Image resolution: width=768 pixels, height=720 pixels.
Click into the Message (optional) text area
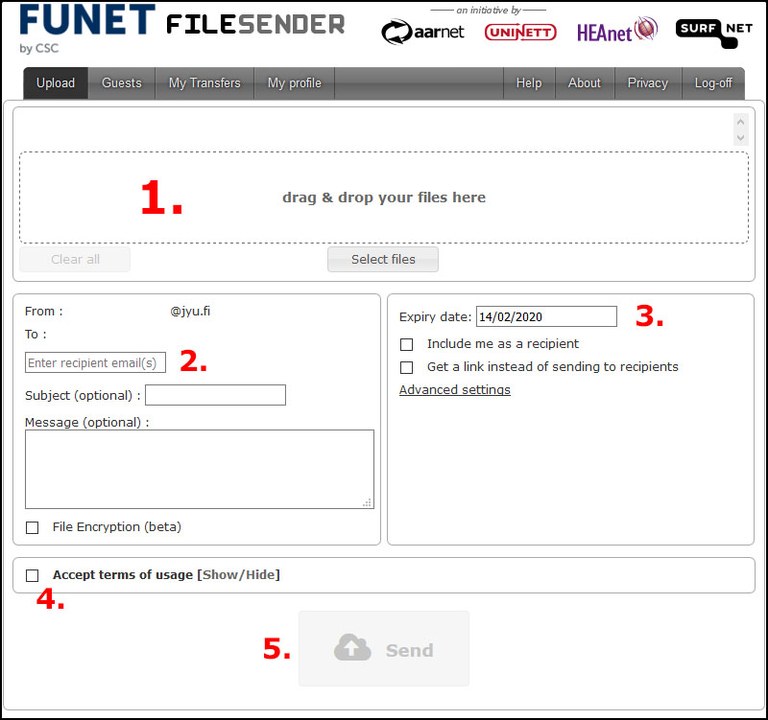[199, 469]
